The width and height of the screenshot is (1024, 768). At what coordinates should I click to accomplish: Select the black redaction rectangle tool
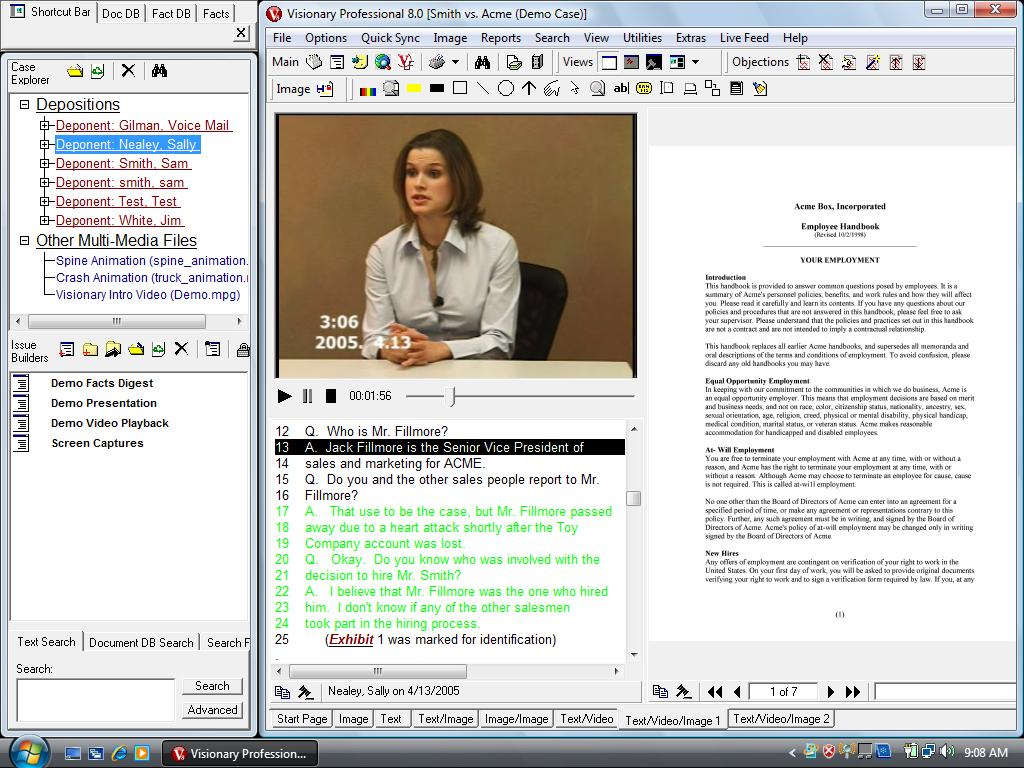[437, 89]
